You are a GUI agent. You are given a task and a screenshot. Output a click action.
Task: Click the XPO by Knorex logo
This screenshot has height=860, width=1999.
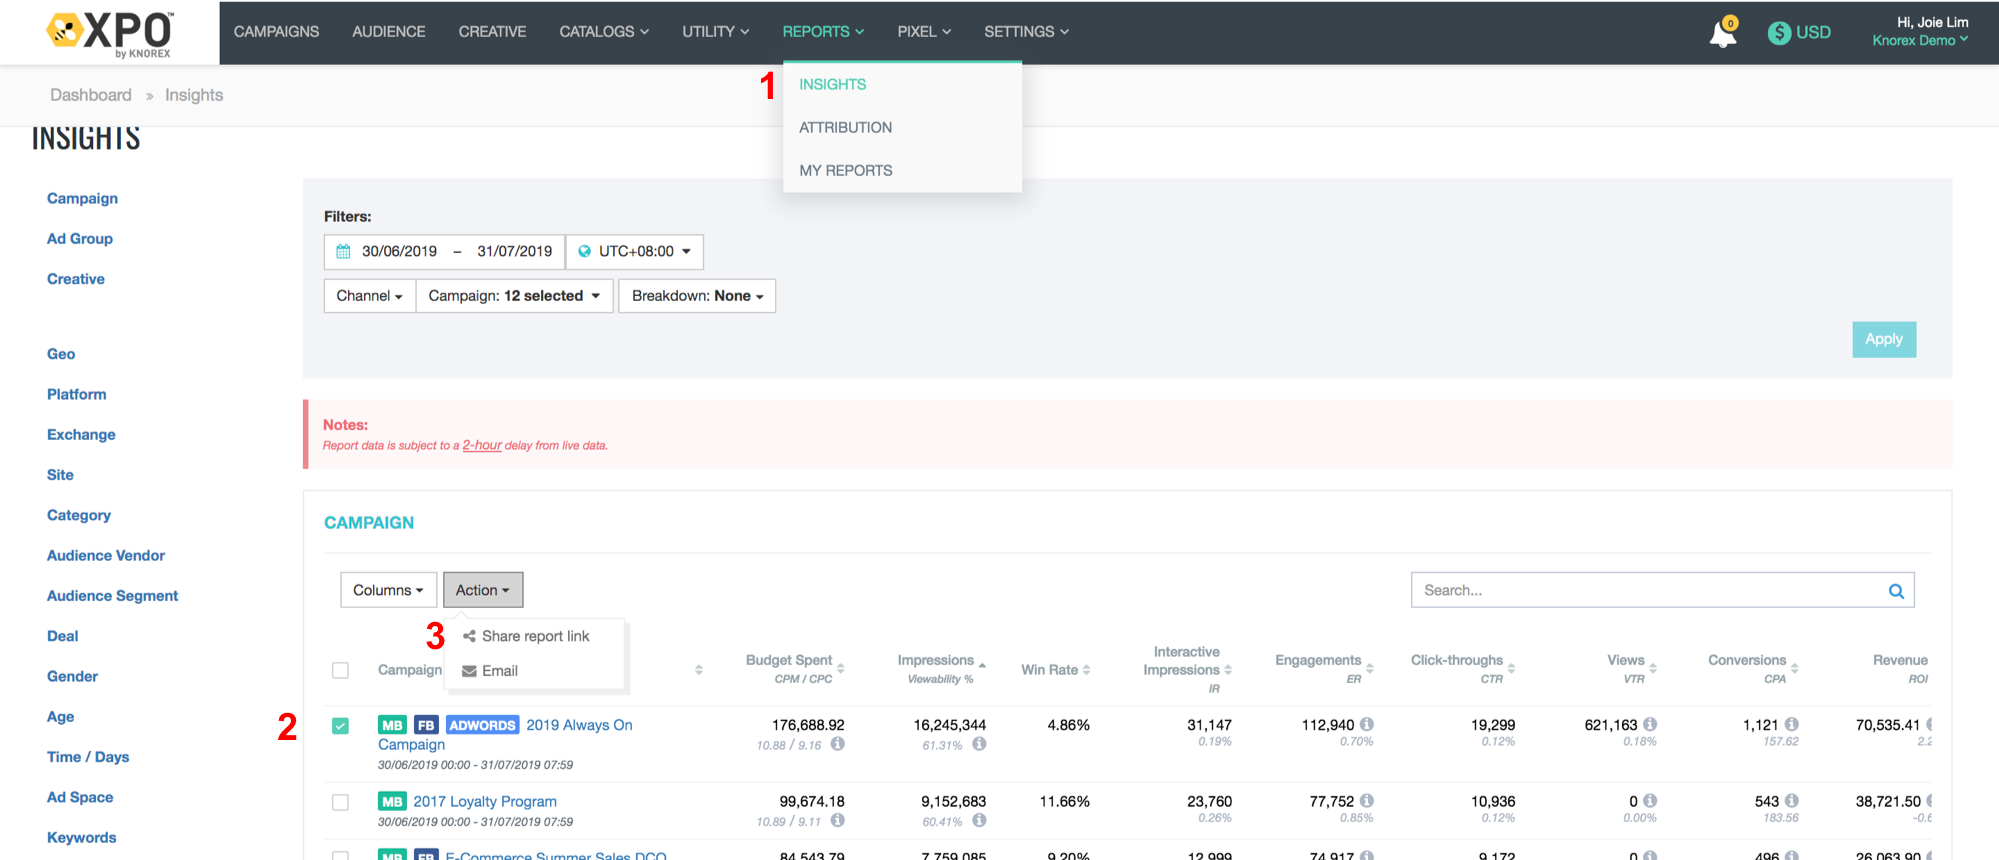[x=110, y=33]
